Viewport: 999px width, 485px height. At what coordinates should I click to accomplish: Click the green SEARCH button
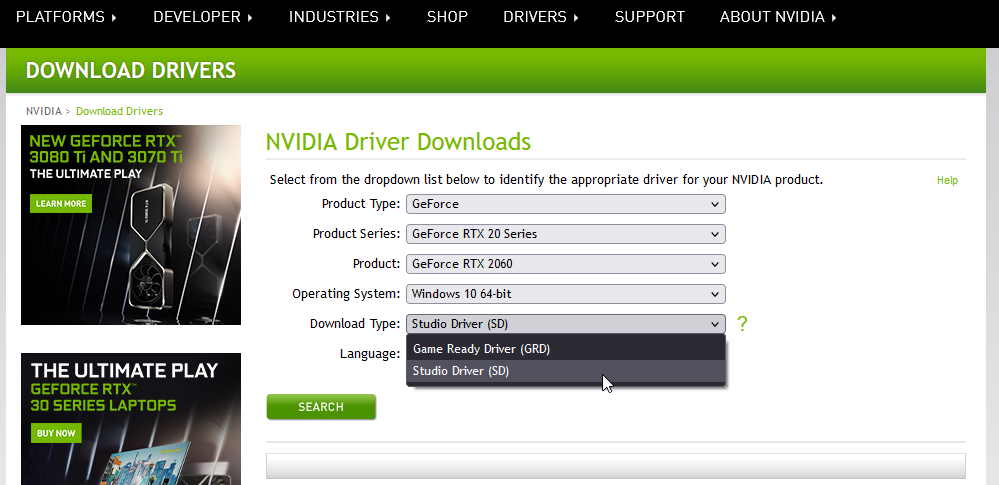coord(321,407)
